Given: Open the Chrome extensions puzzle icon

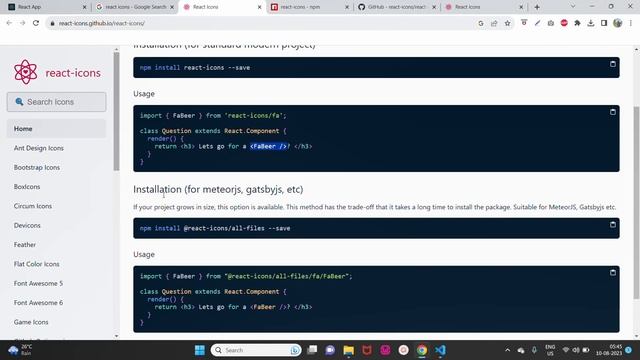Looking at the screenshot, I should (577, 23).
